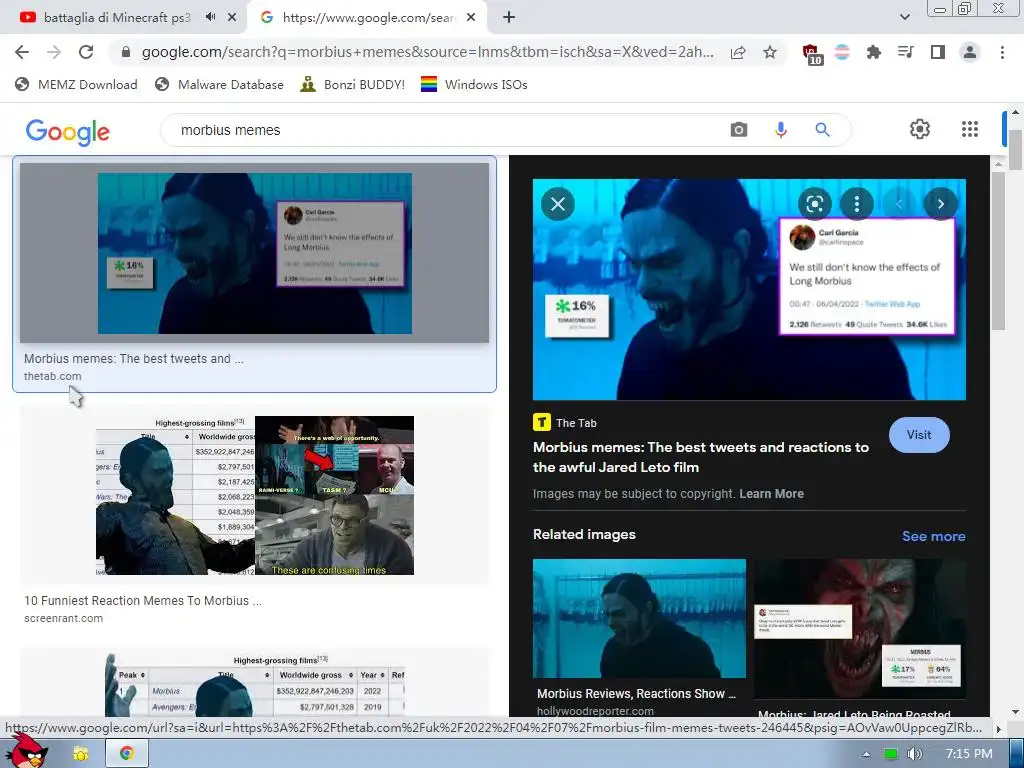Click the thetab.com source text
Screen dimensions: 1024x768
tap(52, 376)
